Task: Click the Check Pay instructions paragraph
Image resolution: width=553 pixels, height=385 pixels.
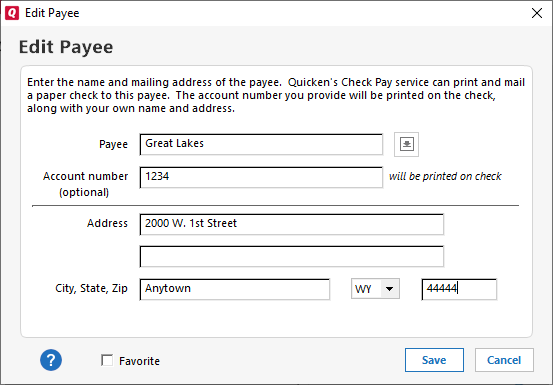Action: pyautogui.click(x=276, y=95)
